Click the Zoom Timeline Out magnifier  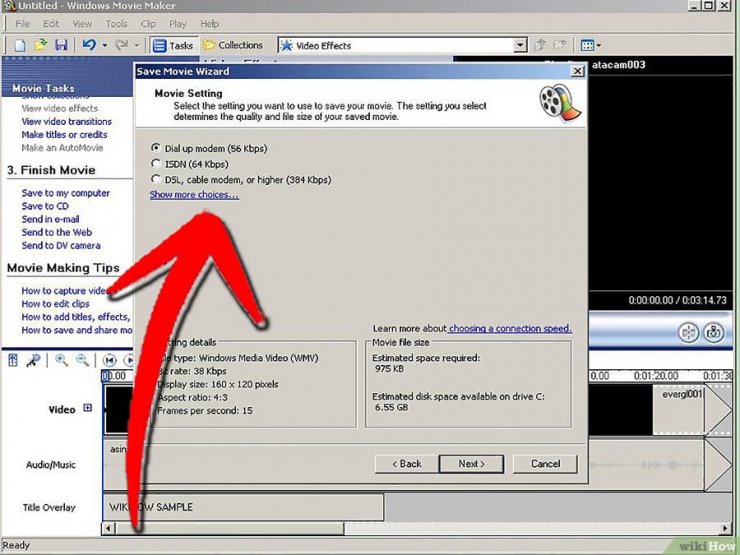click(x=83, y=361)
